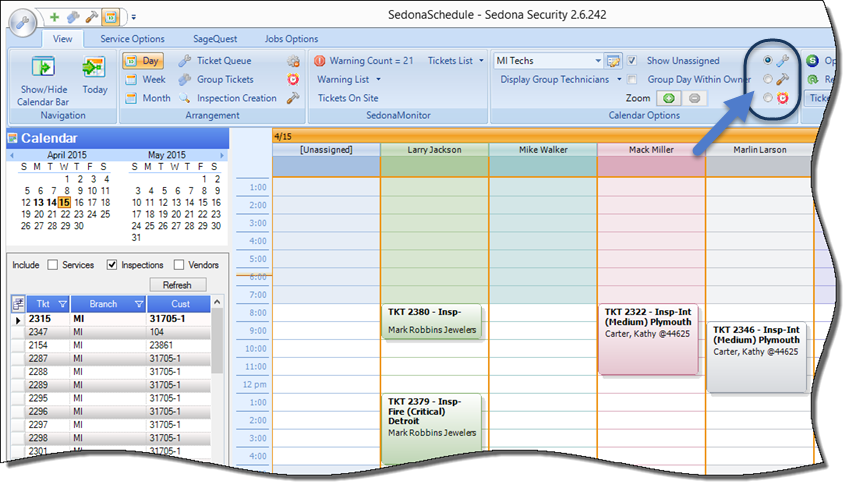
Task: Select ticket row 2154 in the list
Action: (x=110, y=345)
